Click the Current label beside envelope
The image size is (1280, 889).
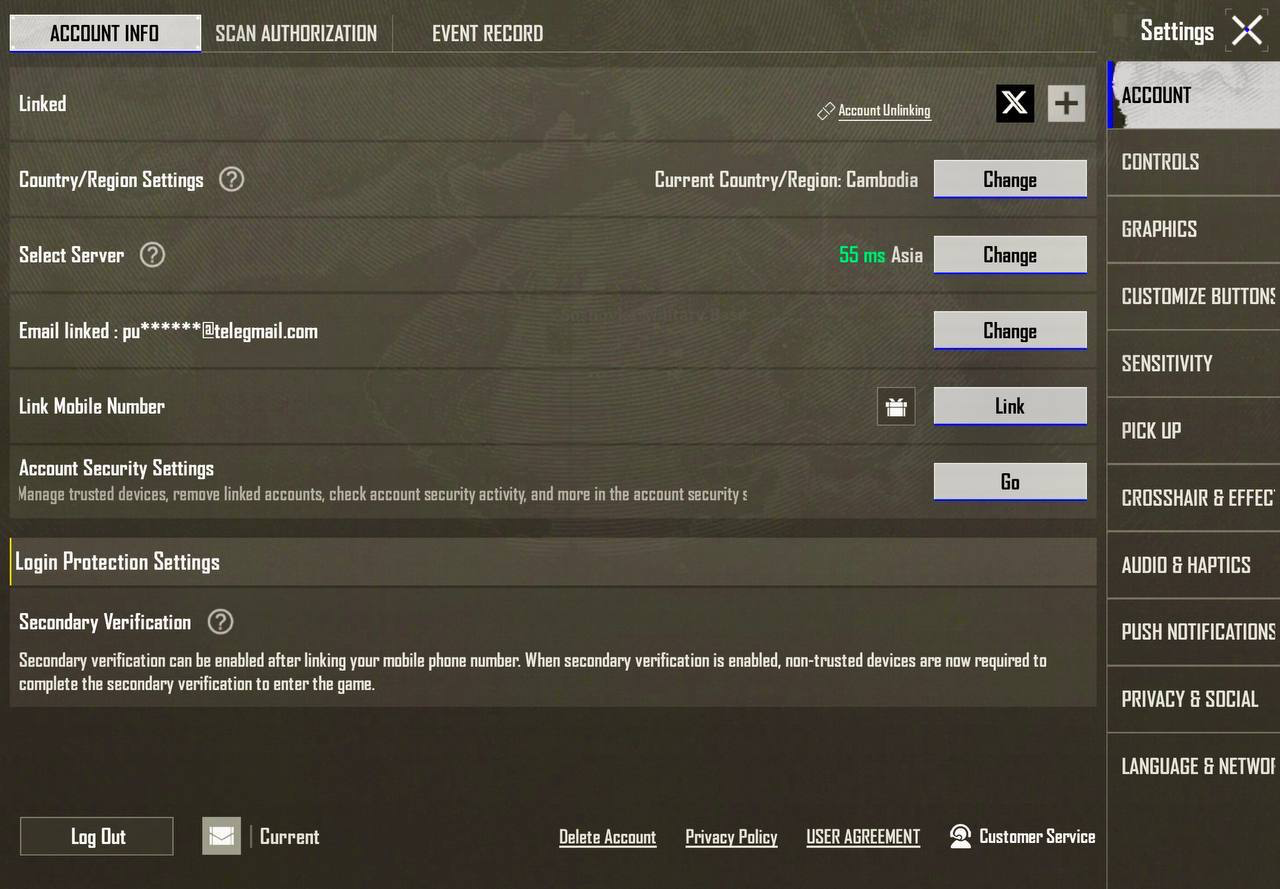click(x=290, y=837)
